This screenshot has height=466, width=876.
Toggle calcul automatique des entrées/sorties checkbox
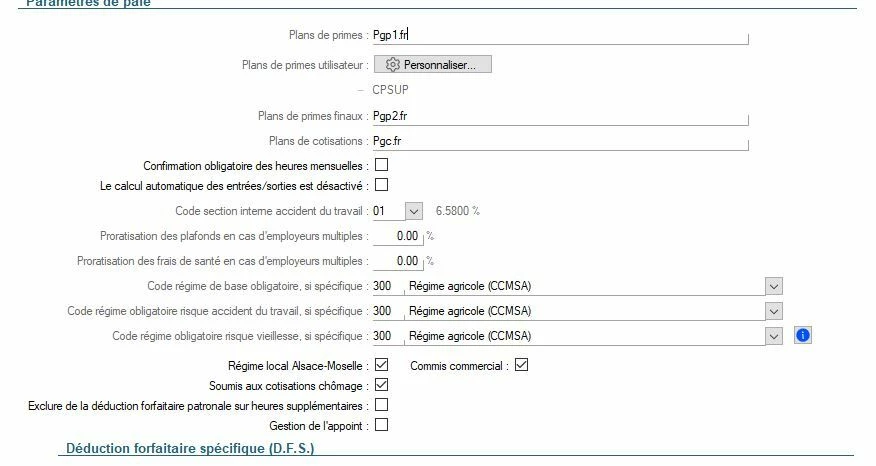[381, 185]
